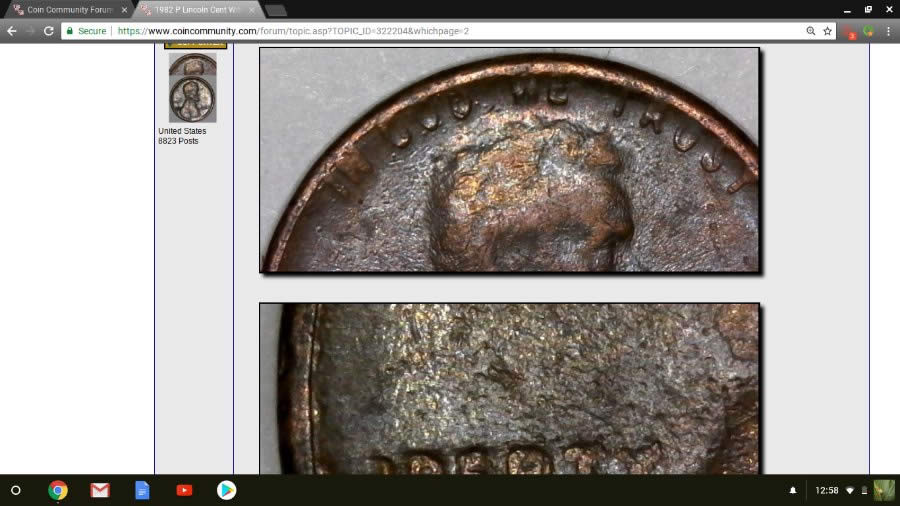Open the launcher circle button
This screenshot has width=900, height=506.
(x=16, y=491)
